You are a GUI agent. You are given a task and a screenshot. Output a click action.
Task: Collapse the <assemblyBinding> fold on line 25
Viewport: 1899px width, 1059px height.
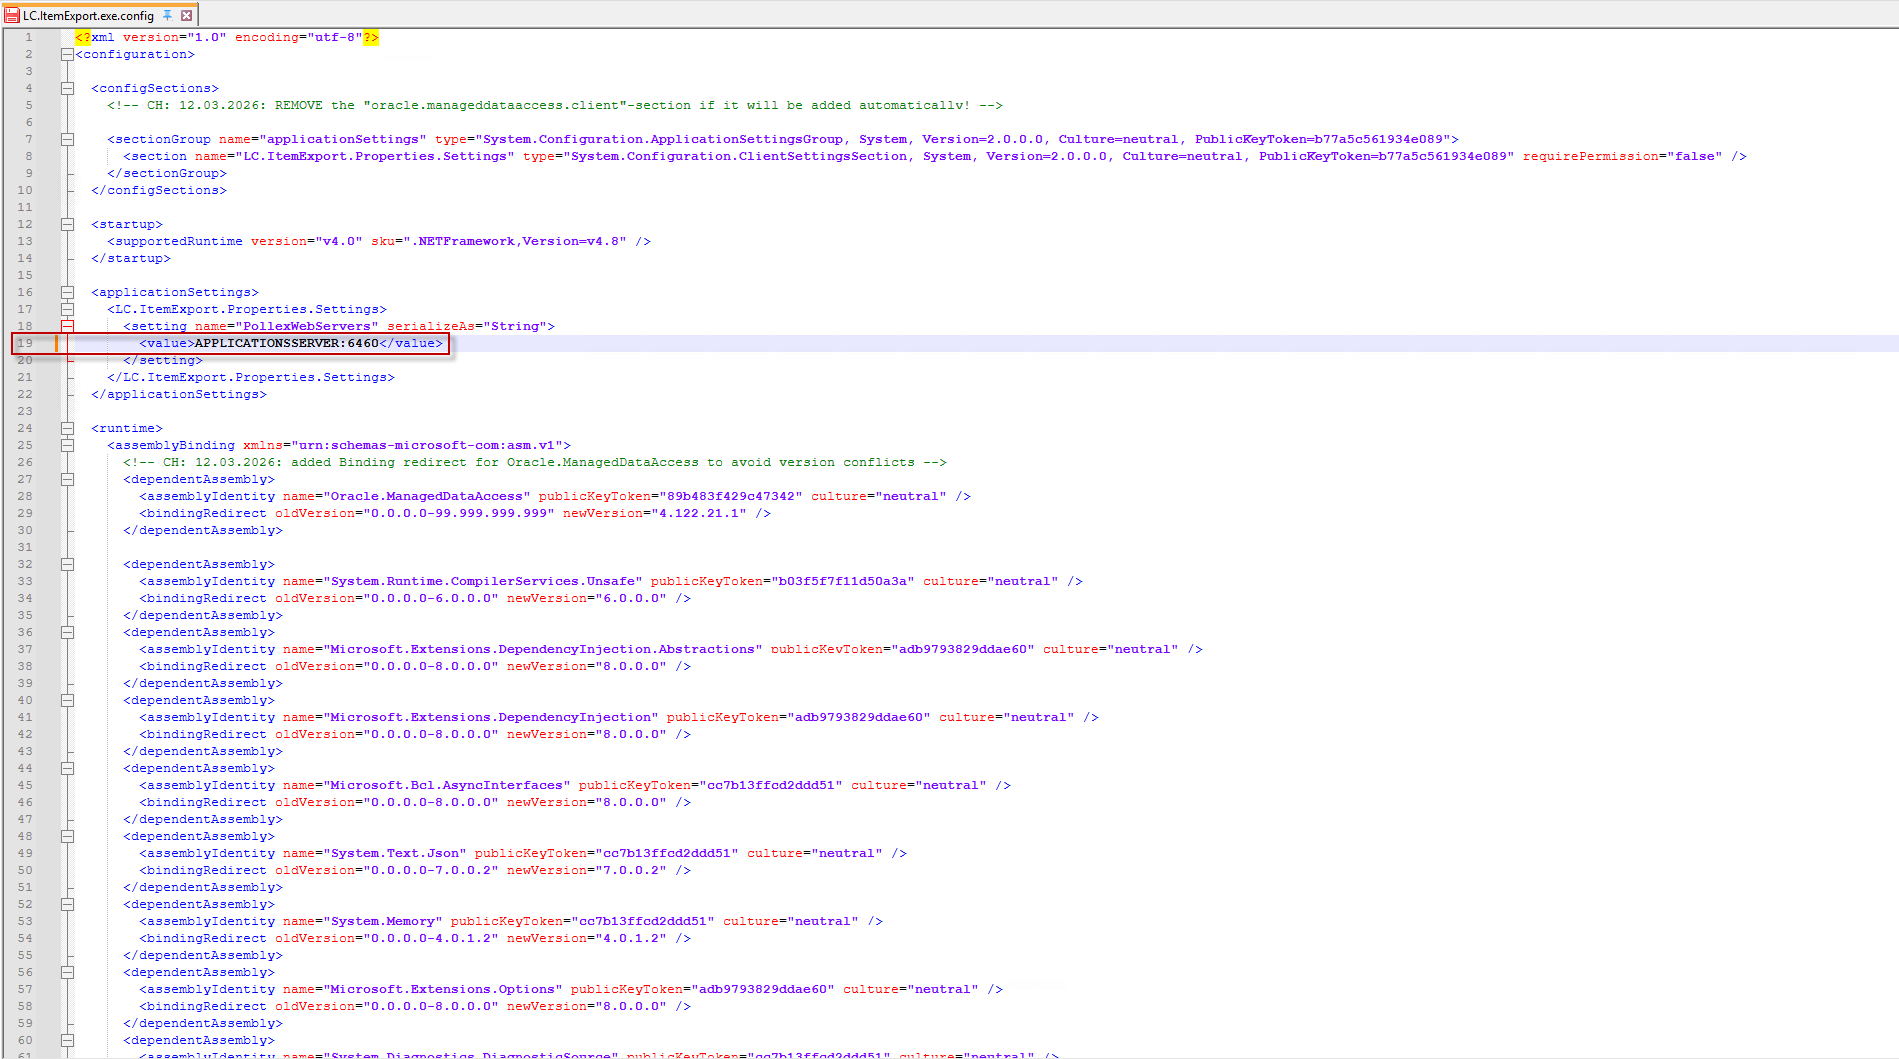coord(67,445)
